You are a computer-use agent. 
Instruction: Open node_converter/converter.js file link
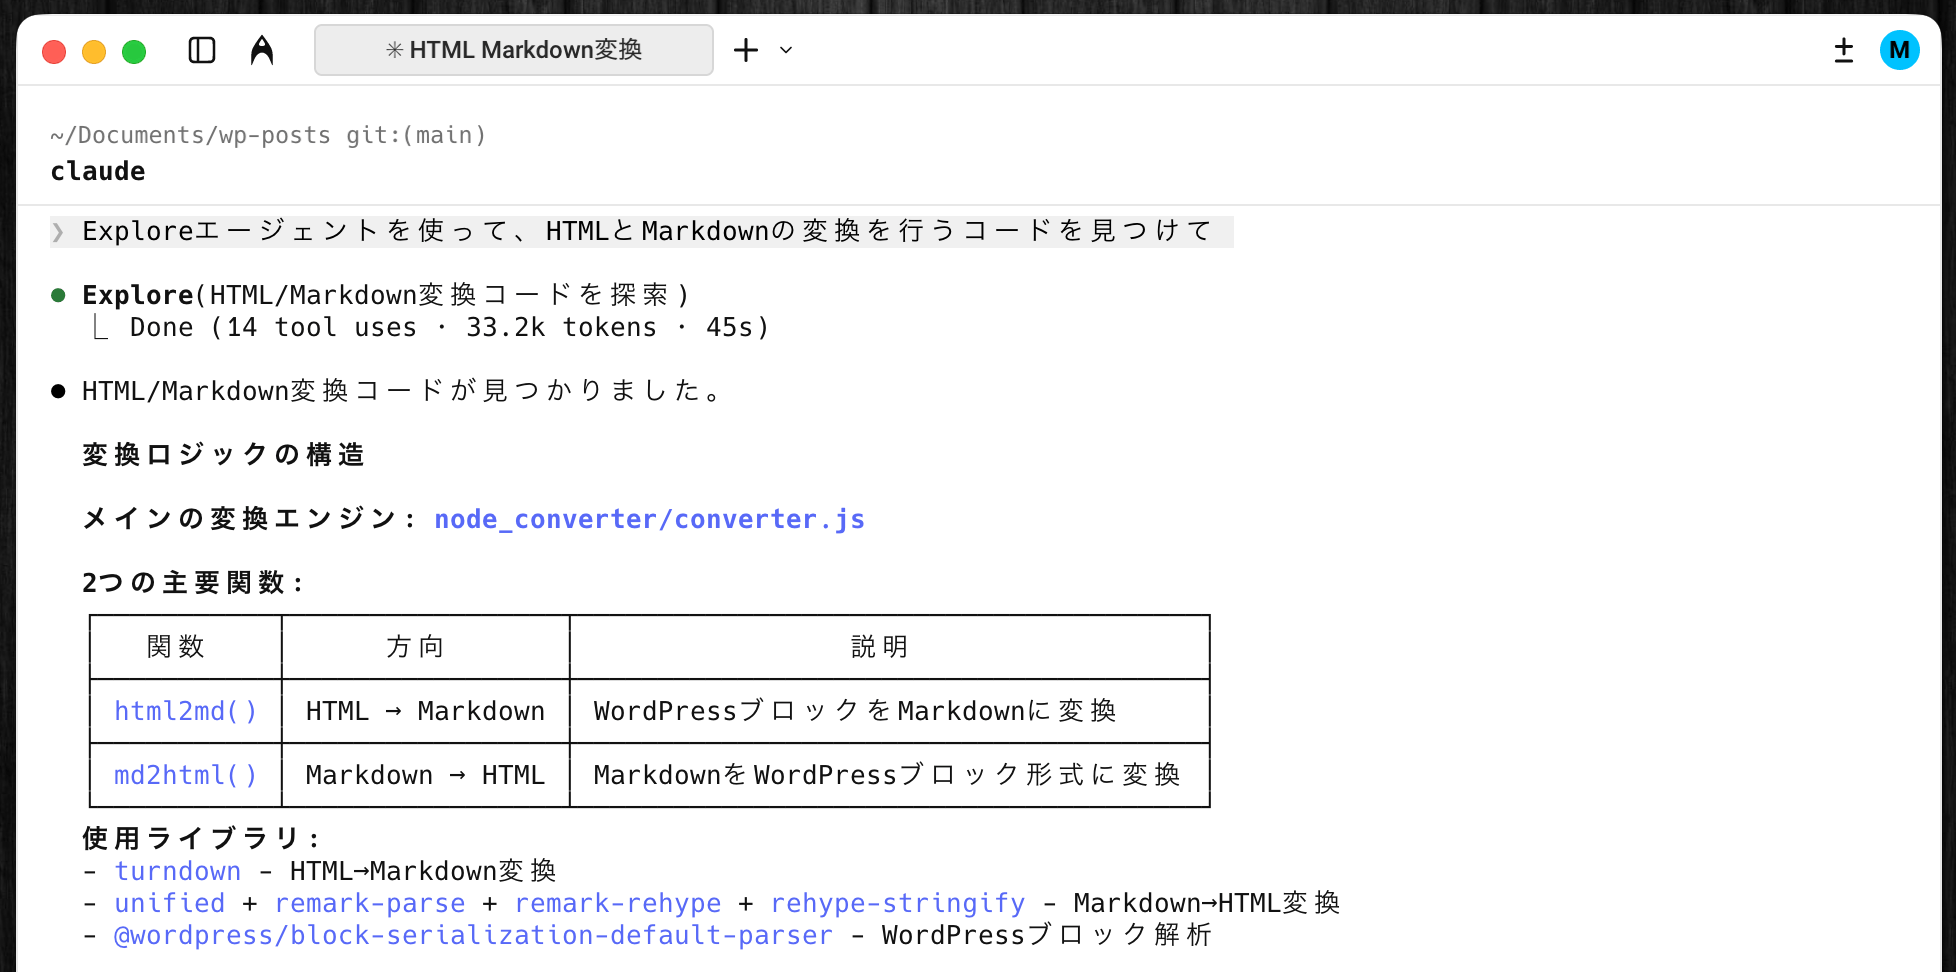click(x=649, y=519)
